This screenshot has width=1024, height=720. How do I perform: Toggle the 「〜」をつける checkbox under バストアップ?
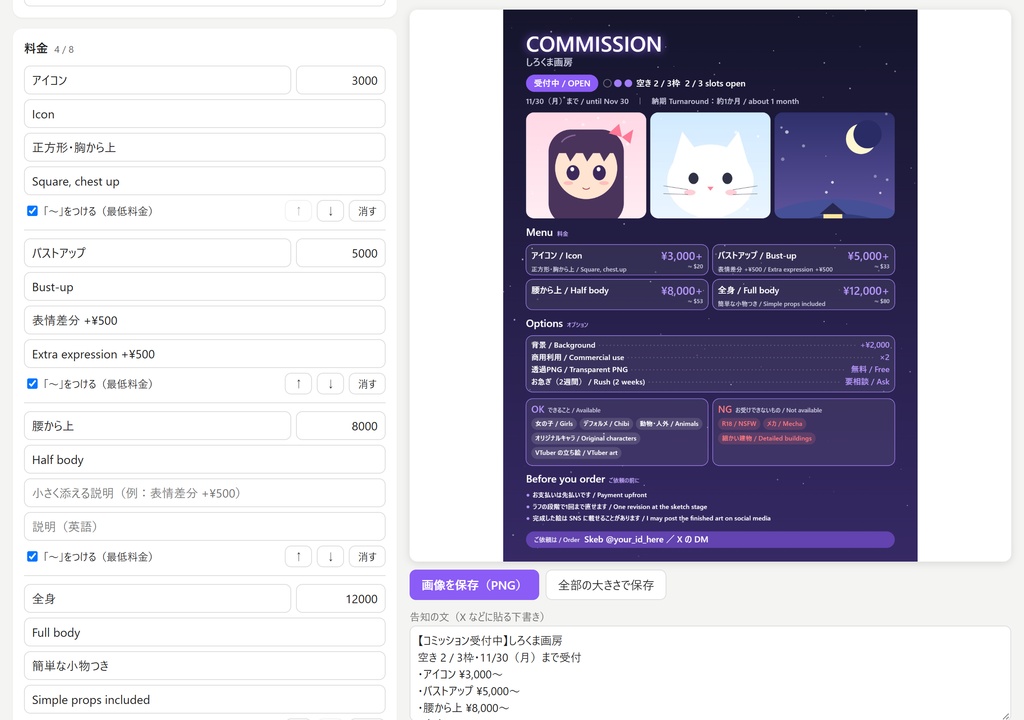(32, 384)
